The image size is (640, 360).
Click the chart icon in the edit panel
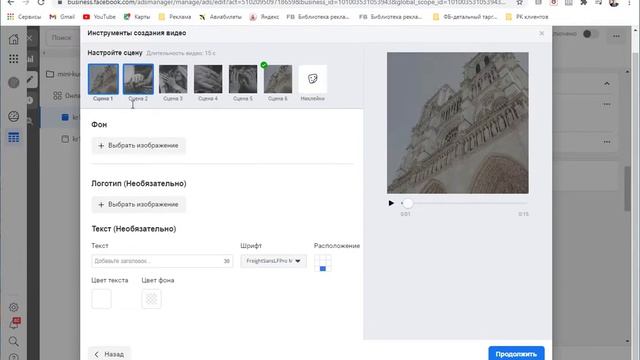30,59
